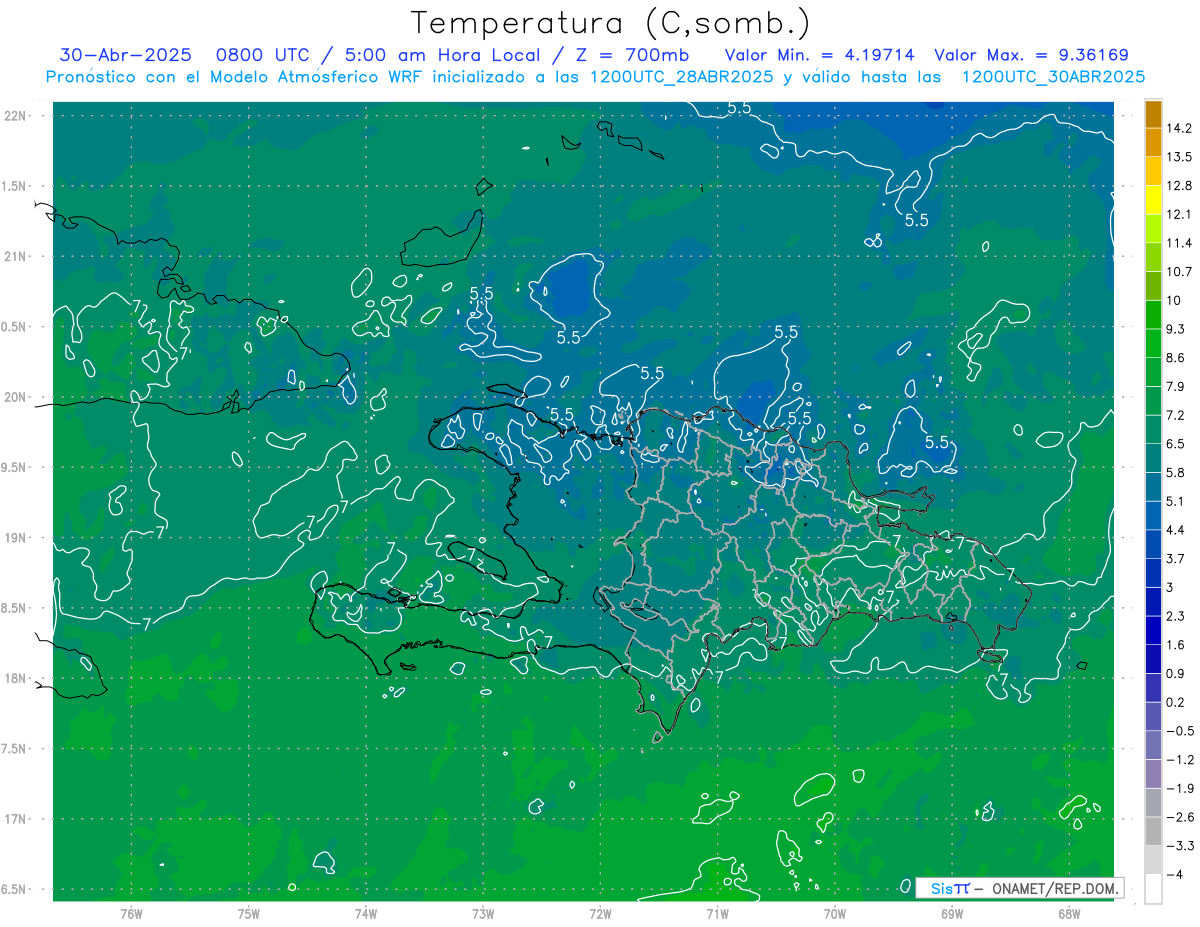Click the "18N" latitude axis label

tap(17, 678)
